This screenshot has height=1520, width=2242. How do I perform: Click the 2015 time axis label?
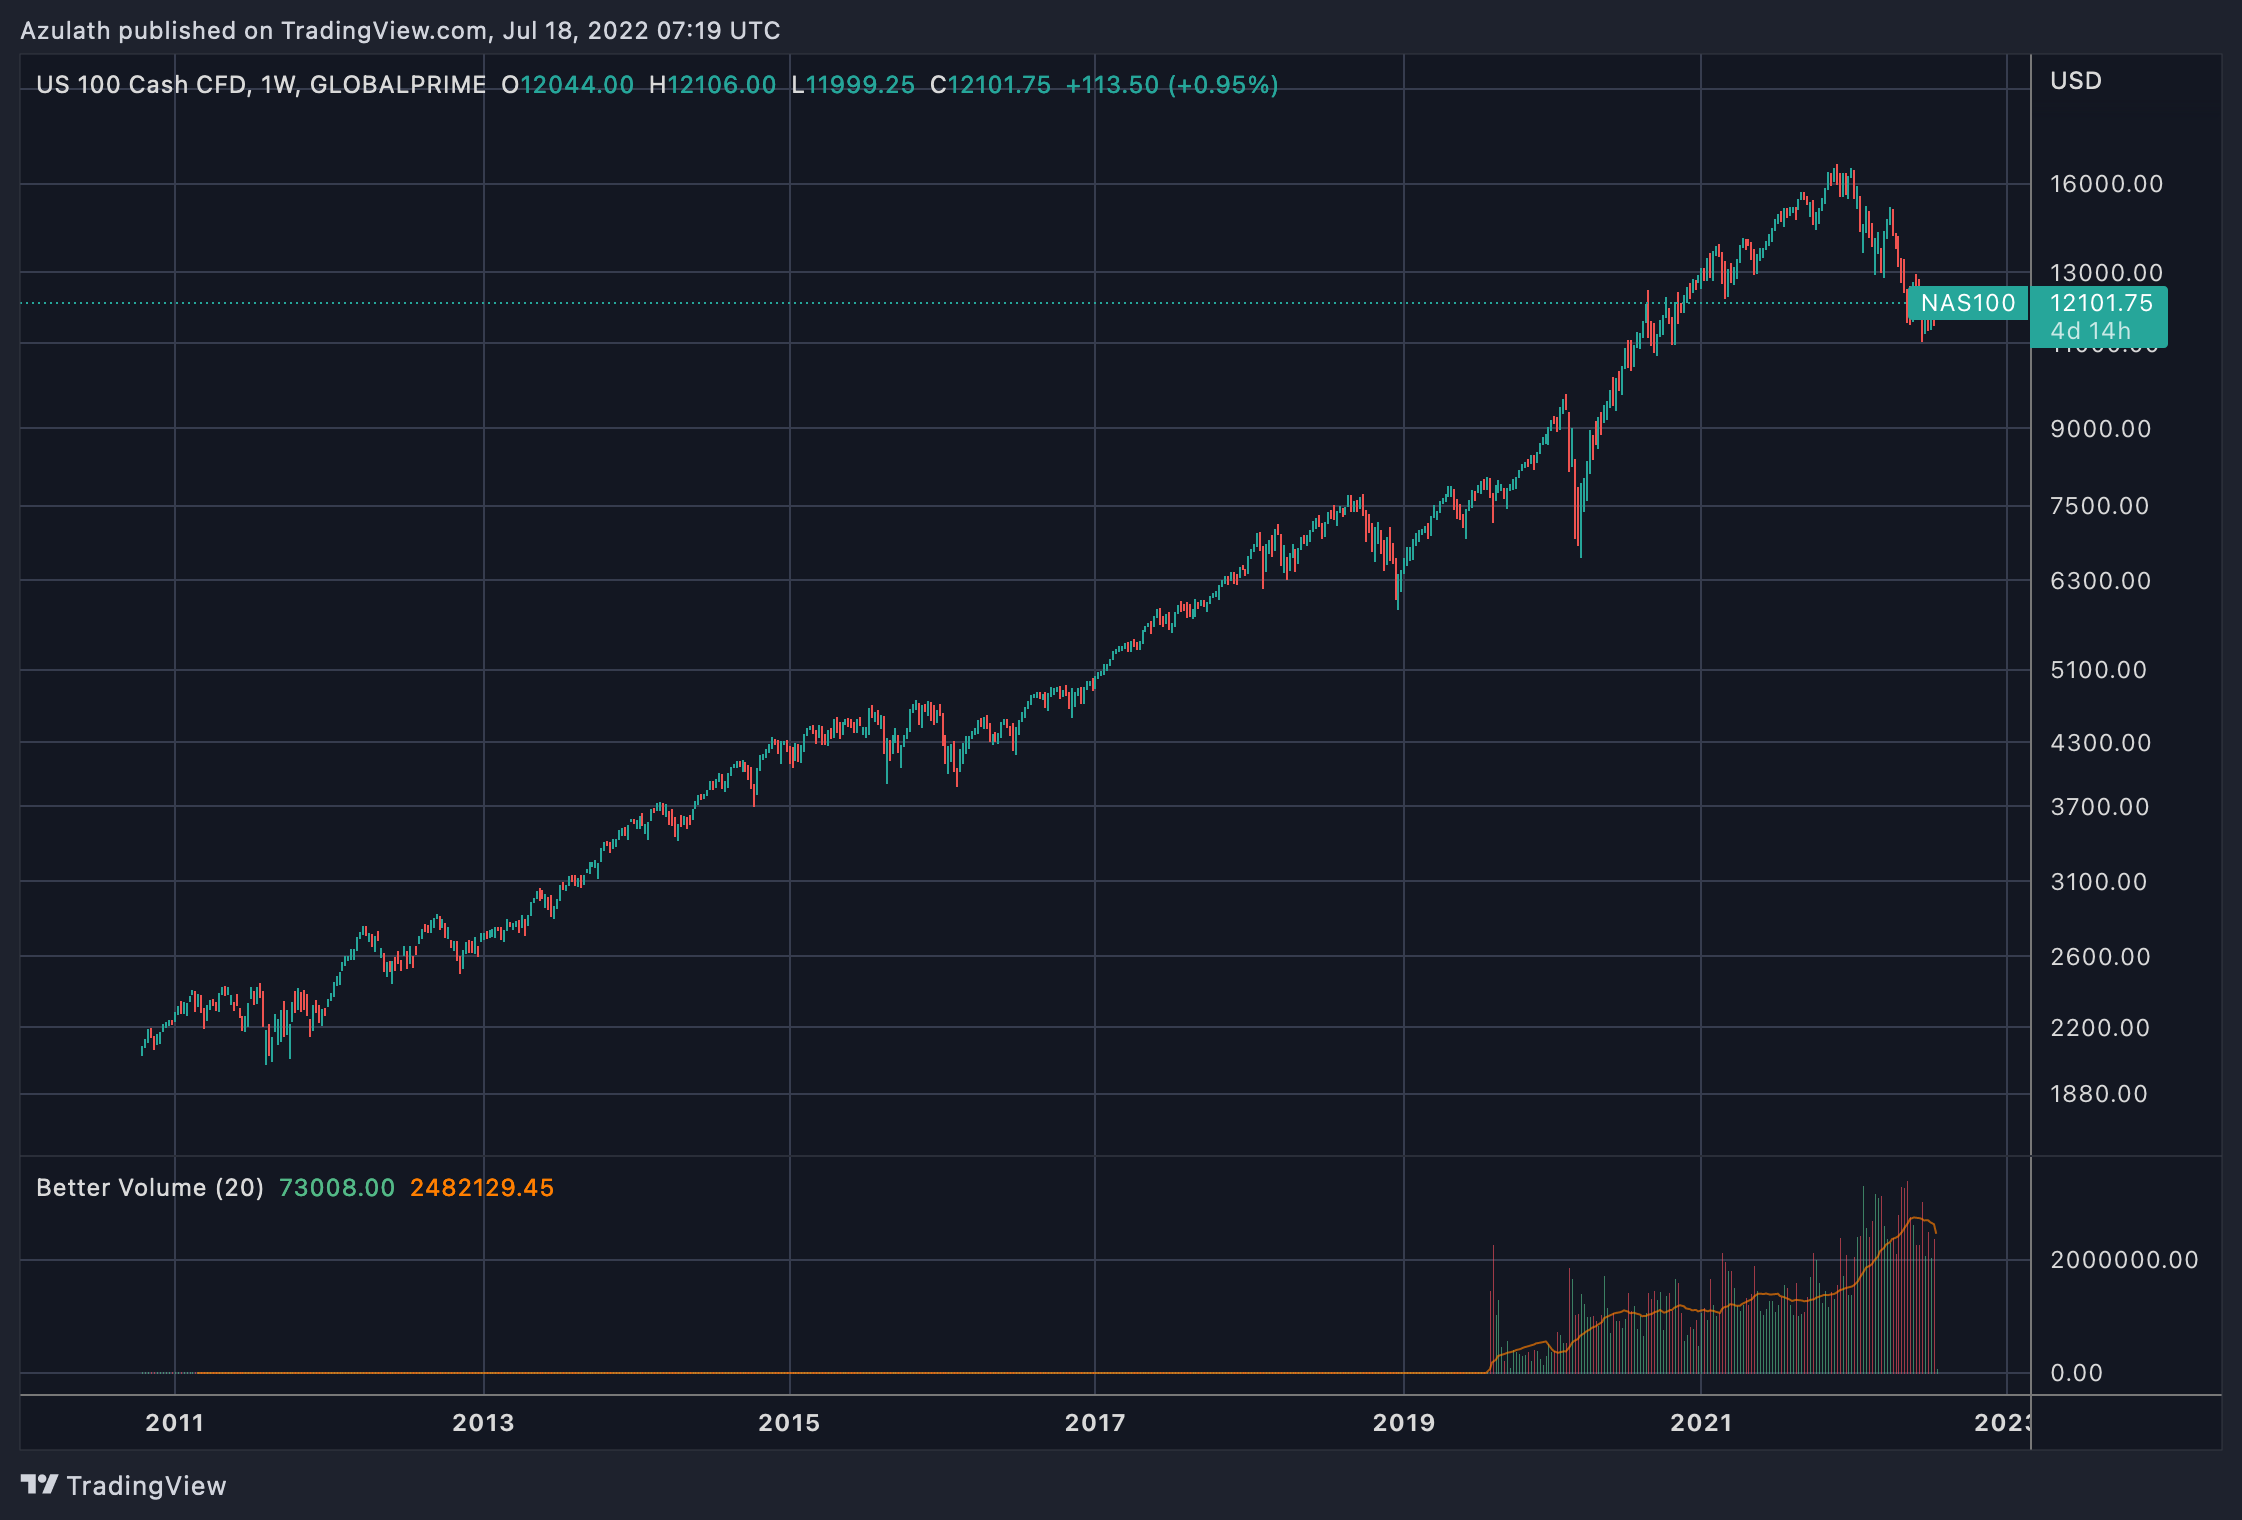(789, 1423)
